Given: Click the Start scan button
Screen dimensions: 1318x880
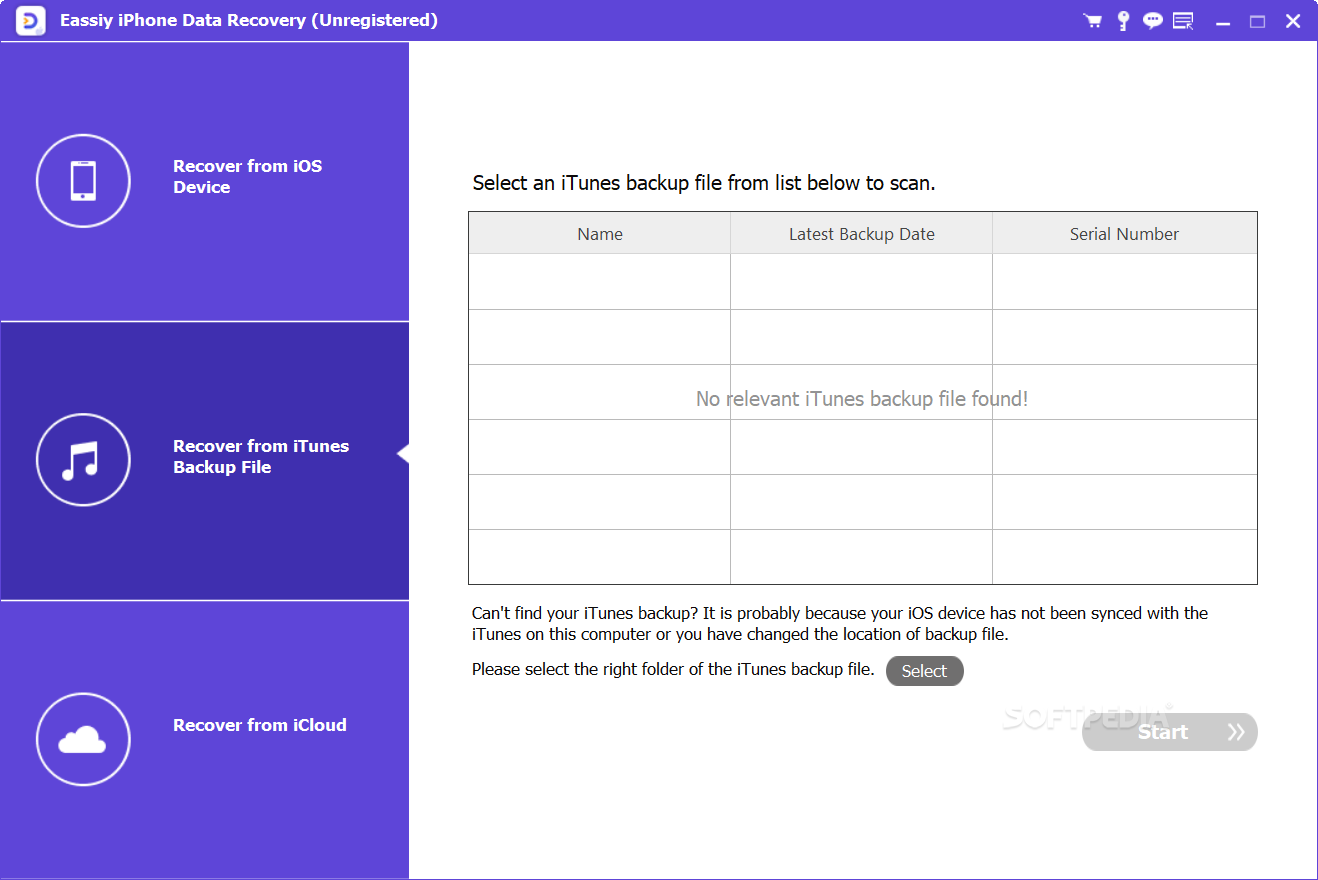Looking at the screenshot, I should 1169,732.
